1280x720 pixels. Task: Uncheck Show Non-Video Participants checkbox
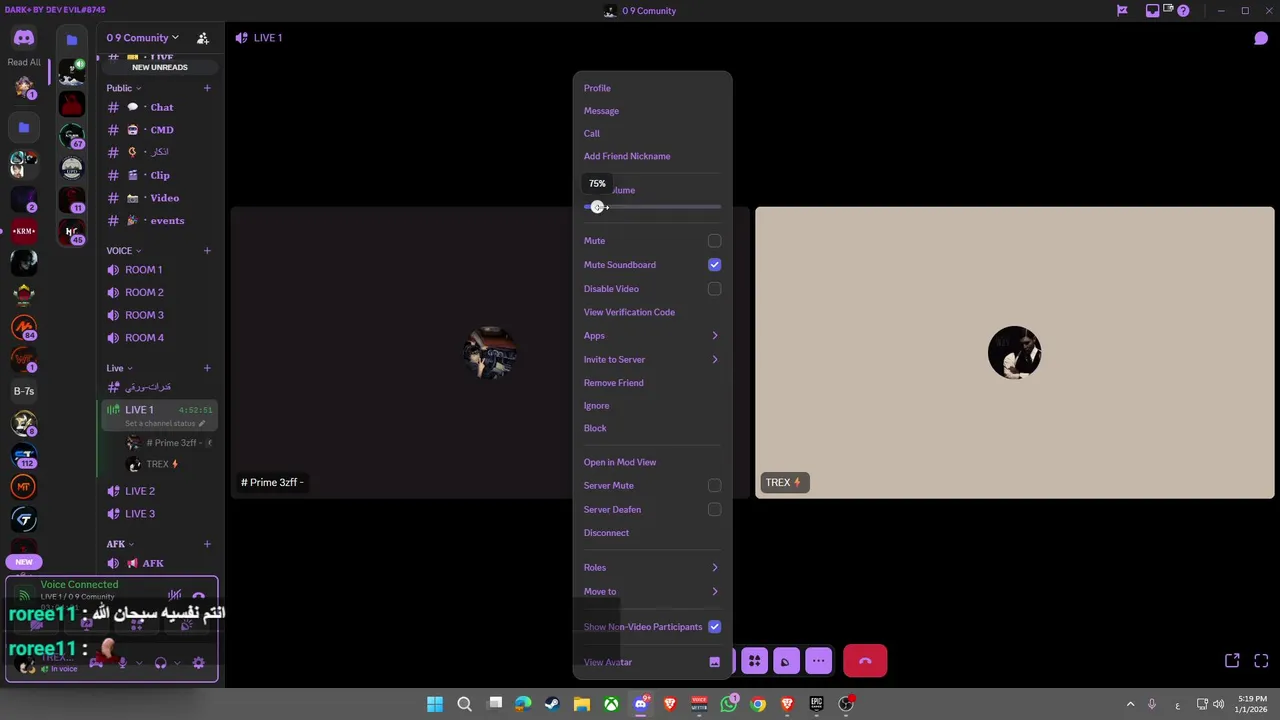714,627
